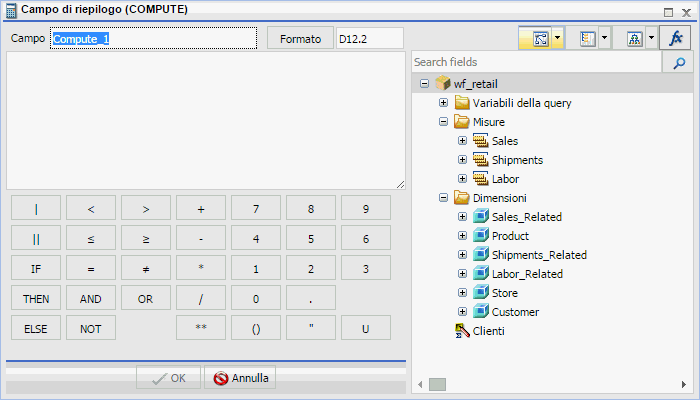Click the Campo name field
The image size is (700, 400).
tap(154, 38)
